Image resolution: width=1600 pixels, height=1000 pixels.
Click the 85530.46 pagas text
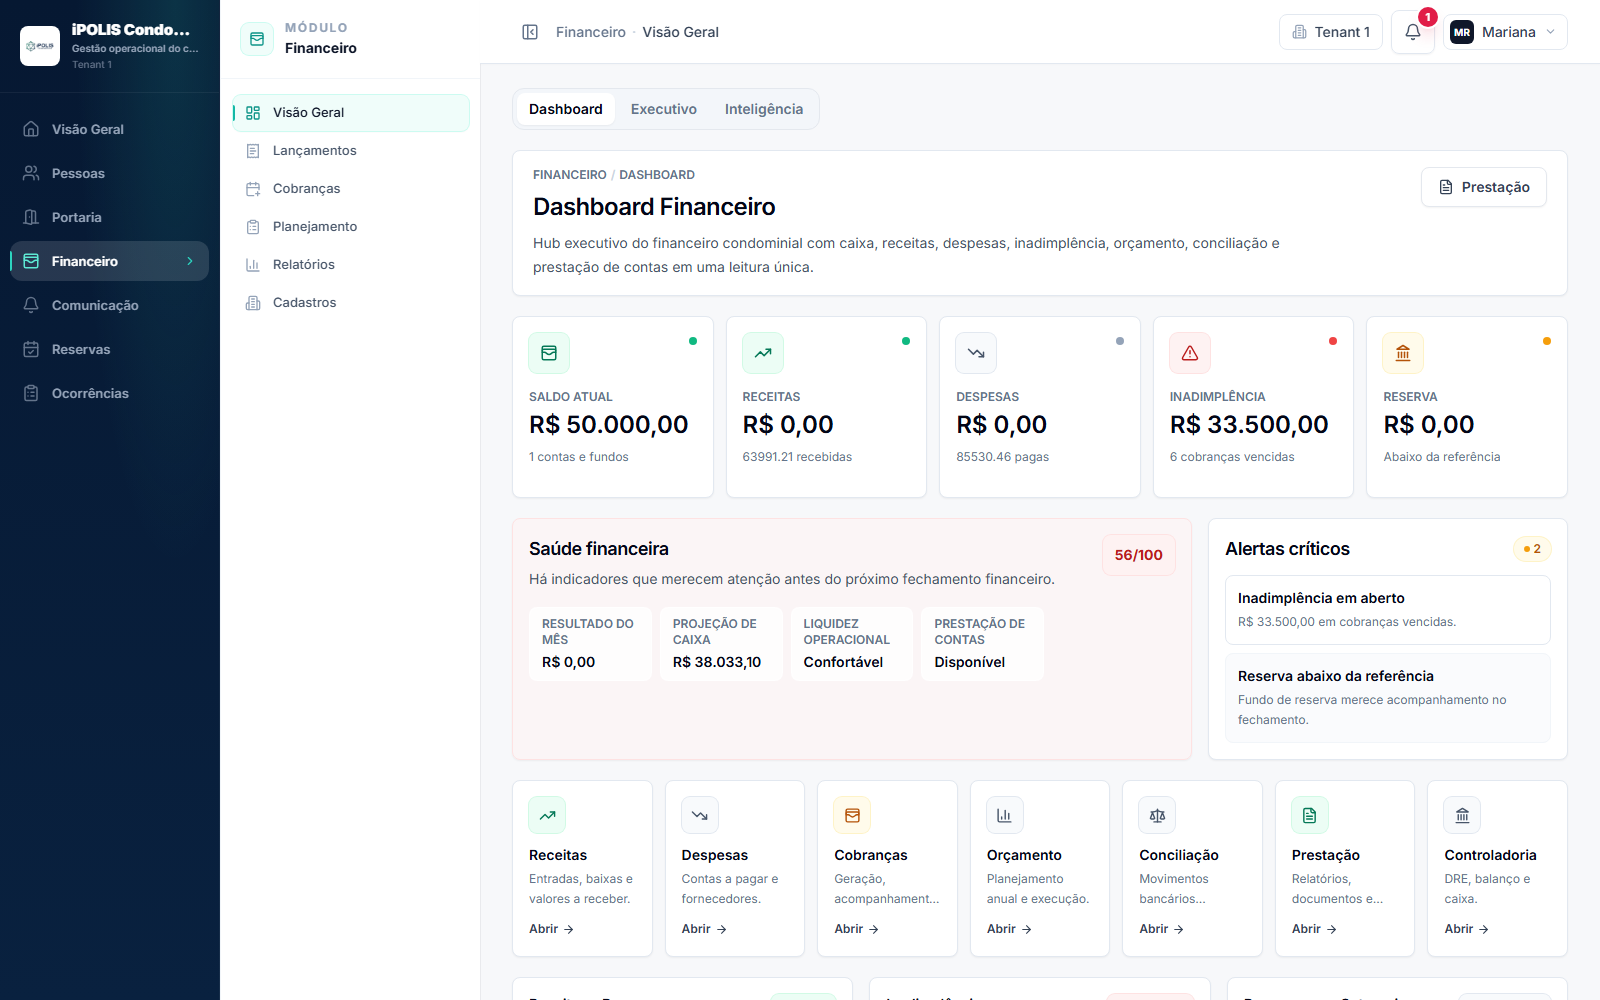click(1003, 457)
